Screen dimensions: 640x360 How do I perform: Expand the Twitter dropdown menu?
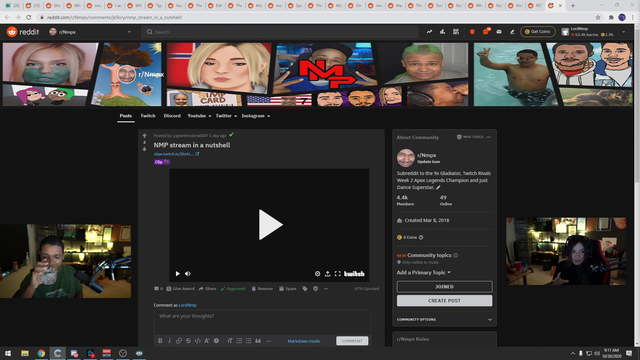(226, 116)
